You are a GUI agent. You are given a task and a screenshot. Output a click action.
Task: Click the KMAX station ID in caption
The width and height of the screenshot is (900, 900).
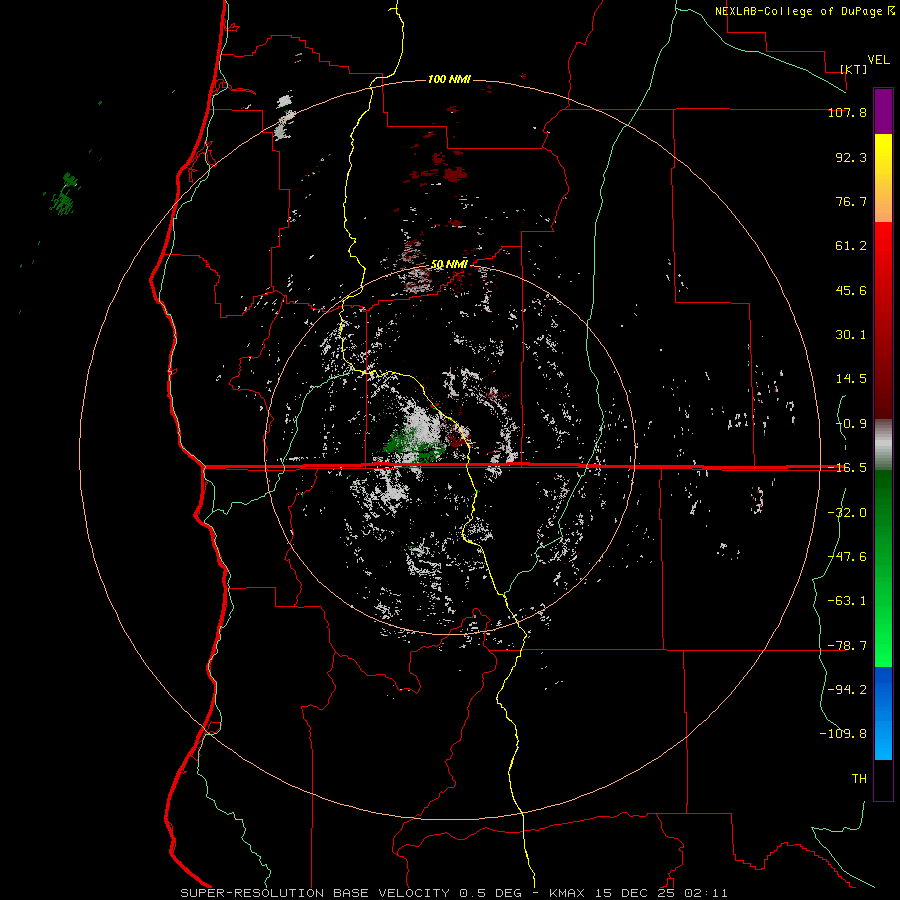(568, 893)
